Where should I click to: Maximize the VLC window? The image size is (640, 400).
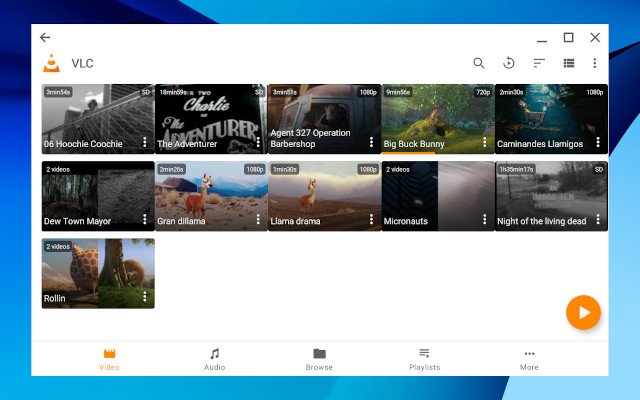coord(569,38)
